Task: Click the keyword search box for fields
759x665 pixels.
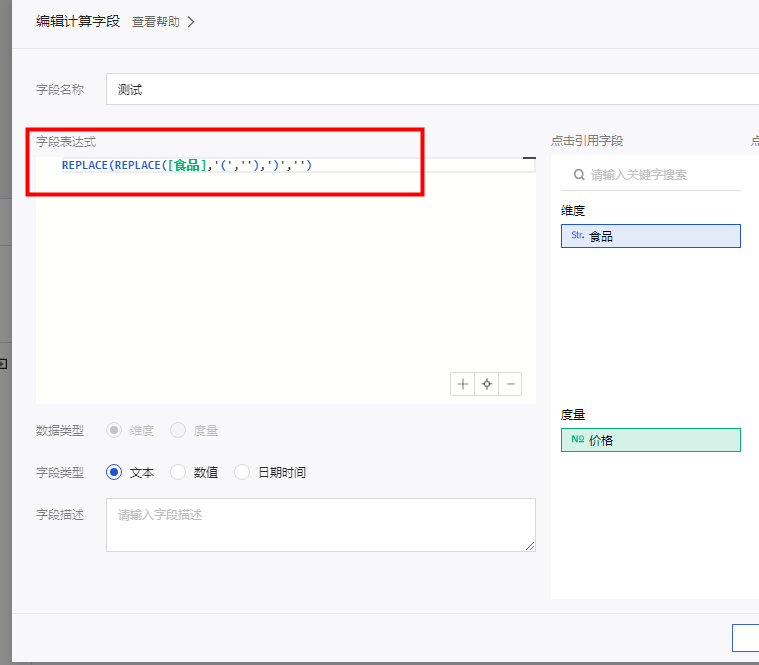Action: (660, 174)
